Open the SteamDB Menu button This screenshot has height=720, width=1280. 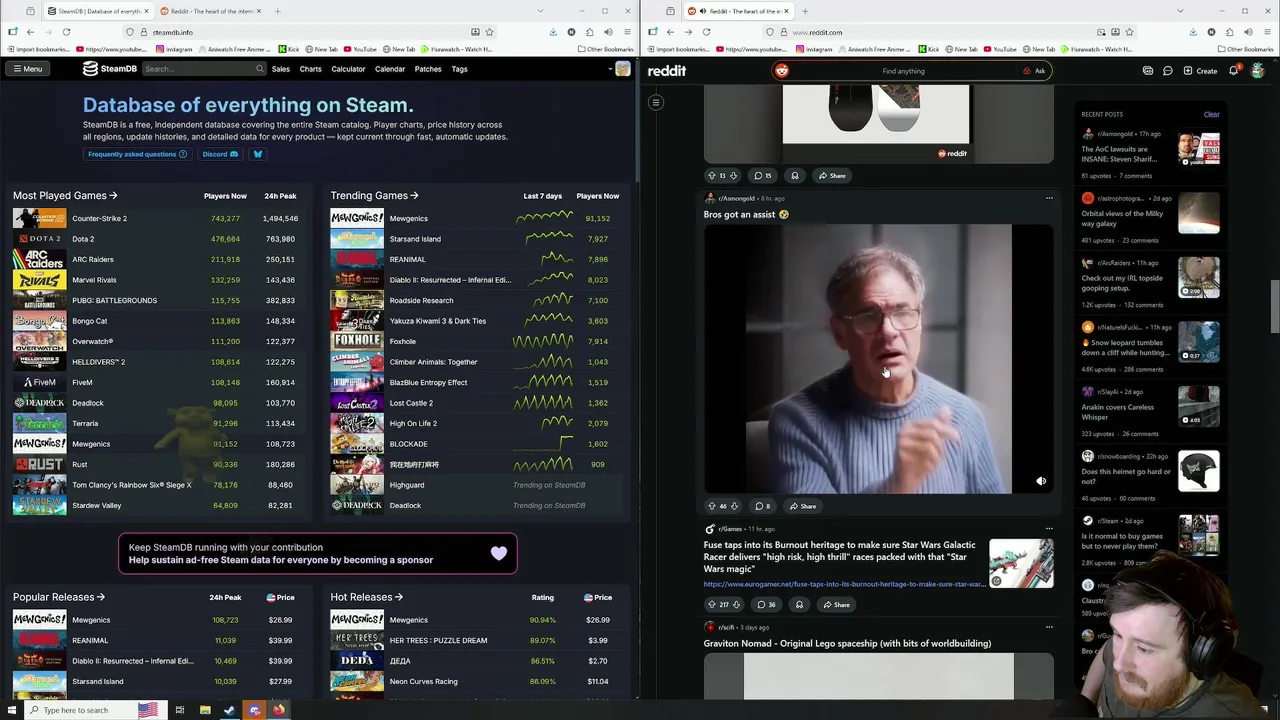(x=27, y=69)
